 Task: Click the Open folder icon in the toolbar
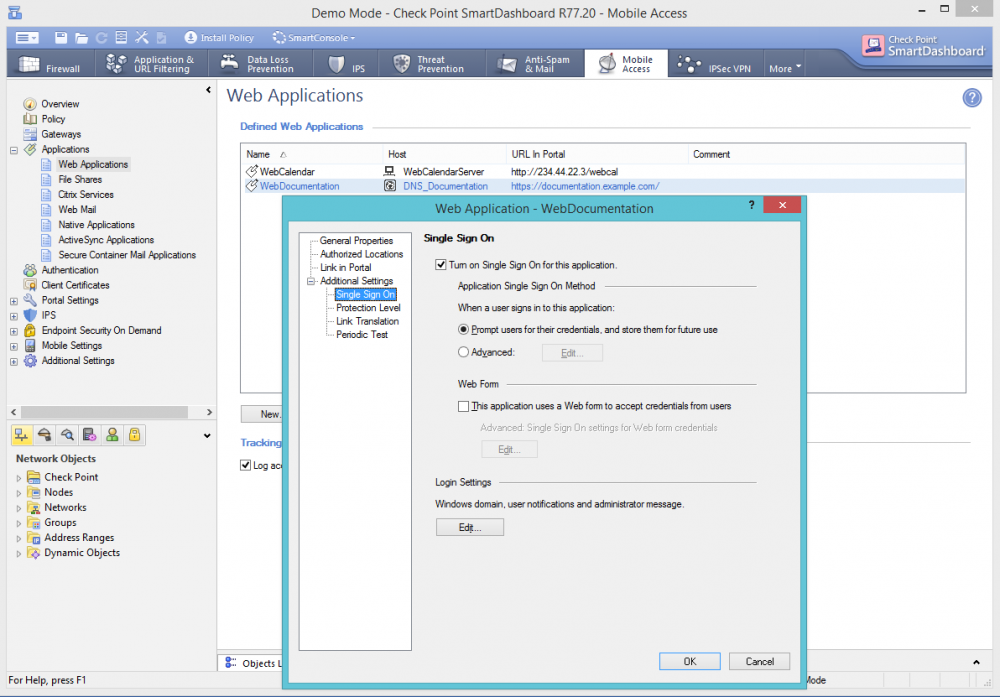coord(81,38)
